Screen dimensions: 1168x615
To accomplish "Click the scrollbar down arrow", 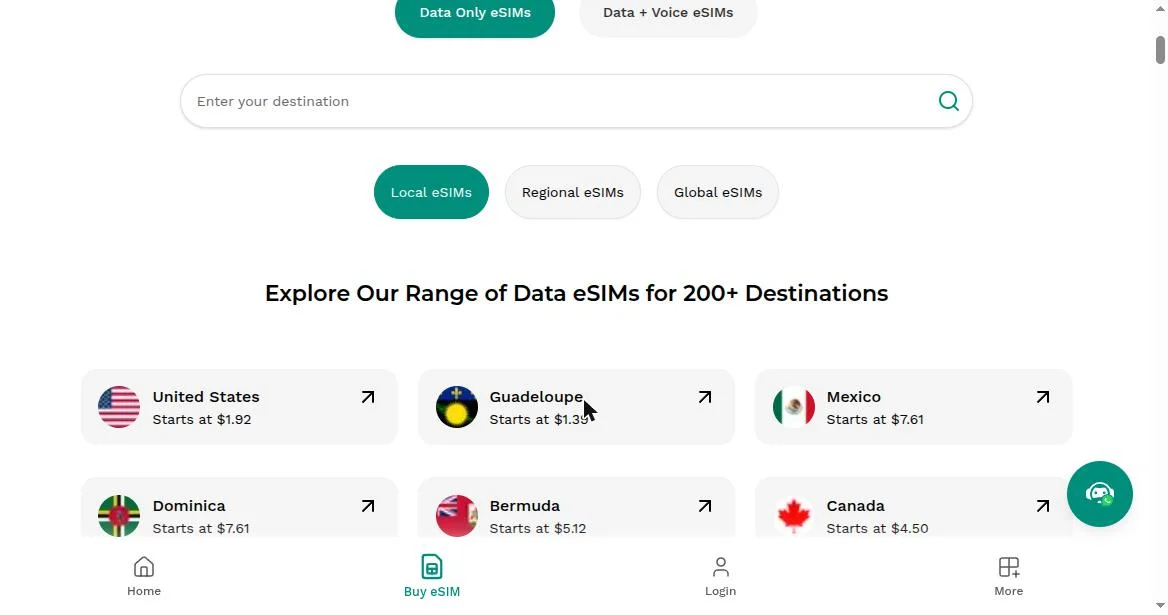I will (1161, 605).
